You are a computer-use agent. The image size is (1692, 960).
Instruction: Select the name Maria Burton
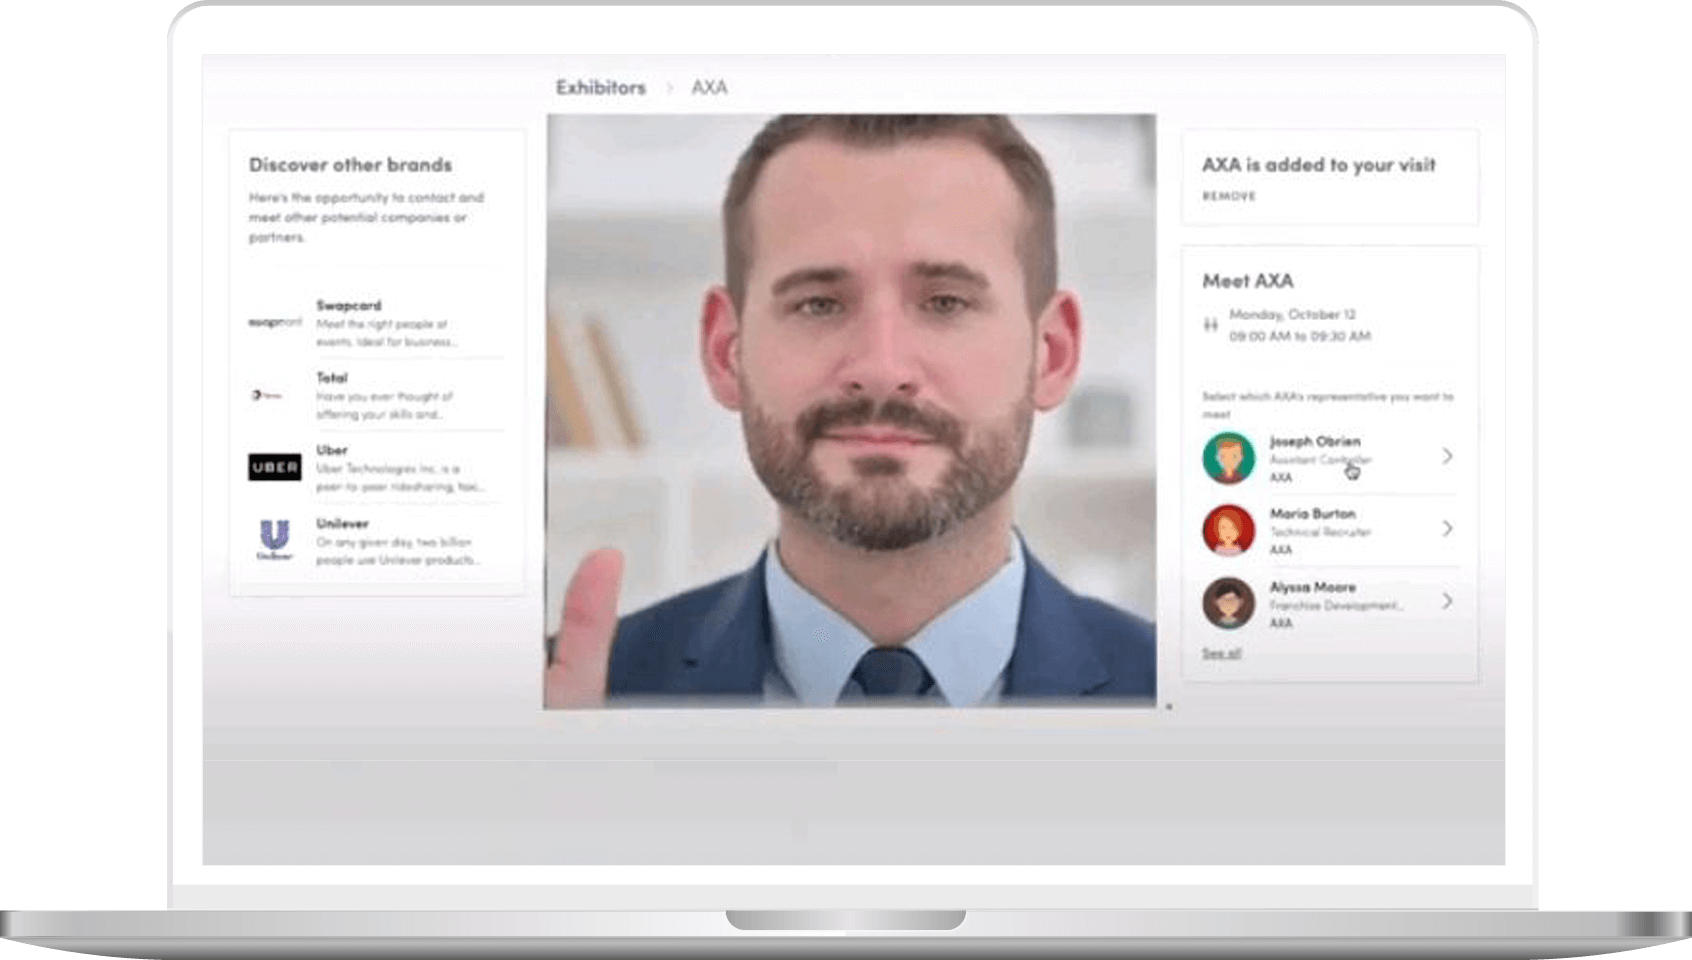[x=1312, y=513]
